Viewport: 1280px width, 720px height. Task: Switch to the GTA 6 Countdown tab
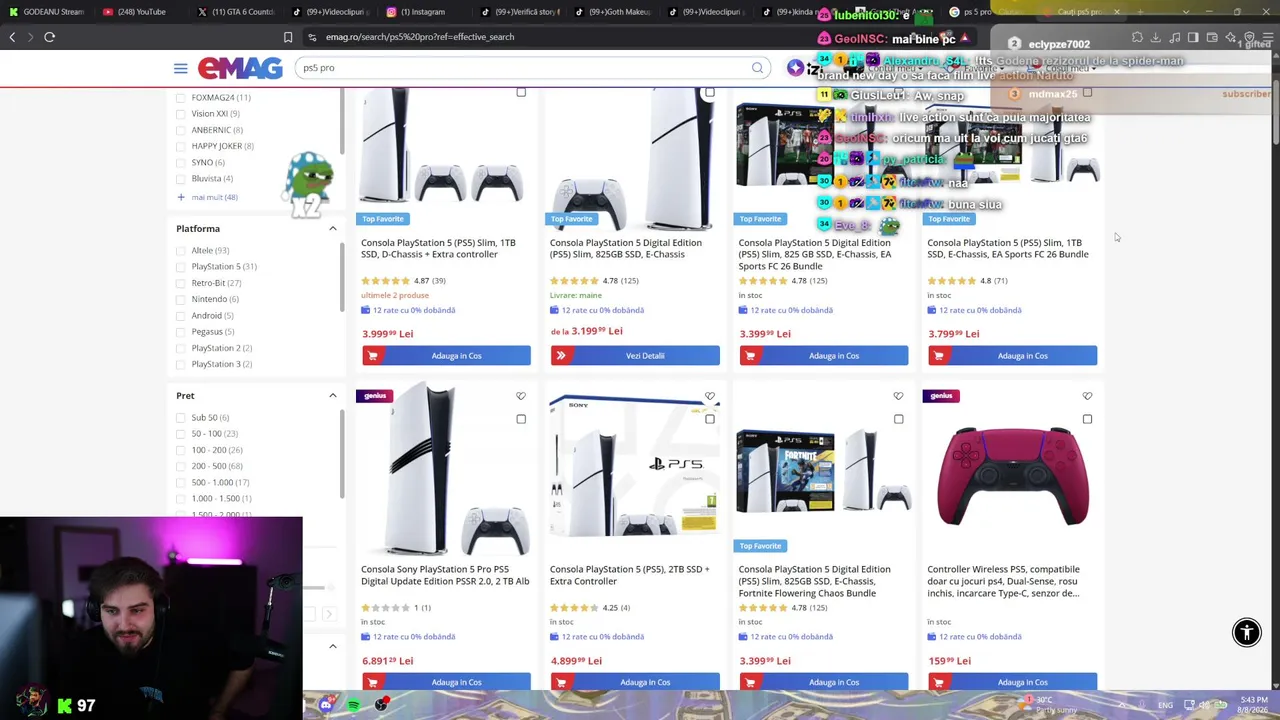click(x=234, y=12)
